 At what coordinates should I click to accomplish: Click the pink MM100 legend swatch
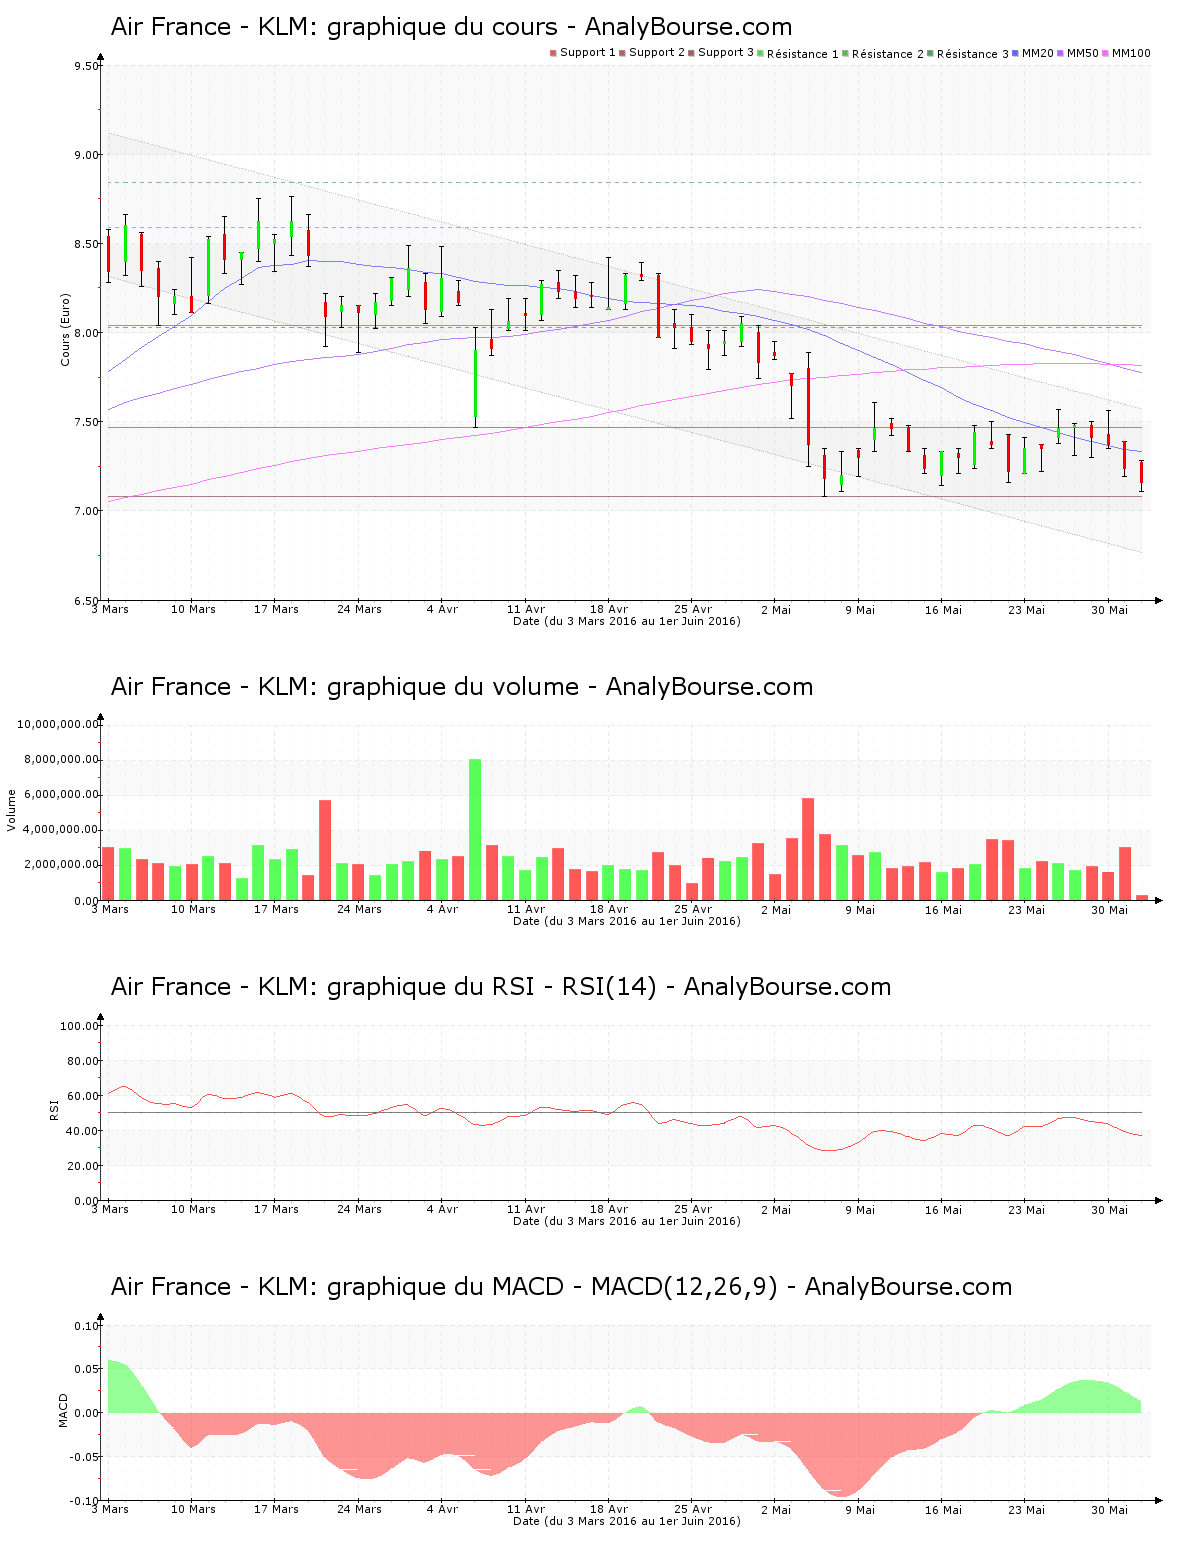pos(1106,53)
